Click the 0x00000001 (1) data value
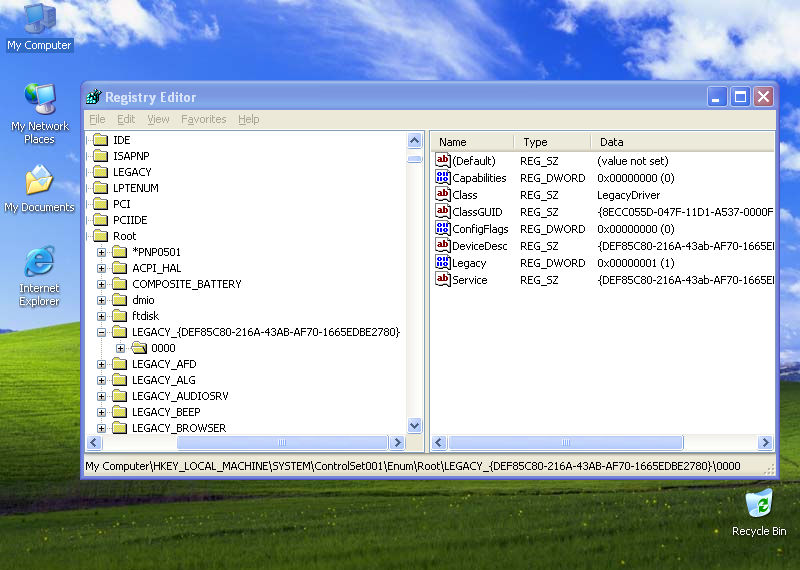The width and height of the screenshot is (800, 570). pos(636,263)
